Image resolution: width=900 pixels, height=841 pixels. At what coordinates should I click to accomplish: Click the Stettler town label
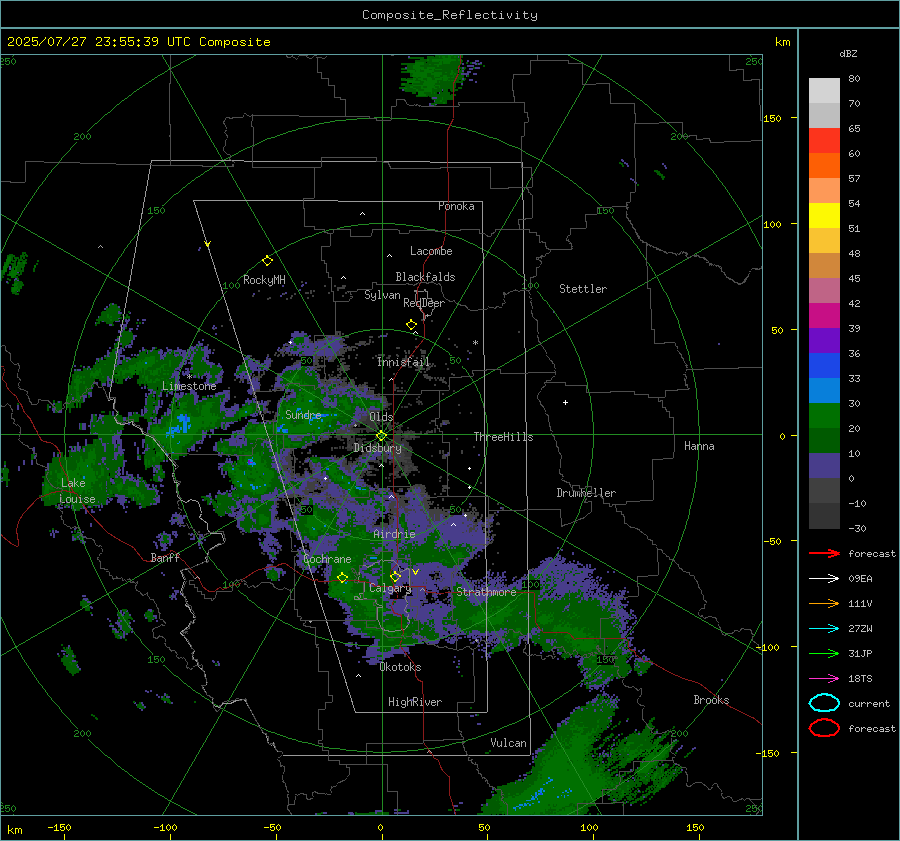[583, 289]
